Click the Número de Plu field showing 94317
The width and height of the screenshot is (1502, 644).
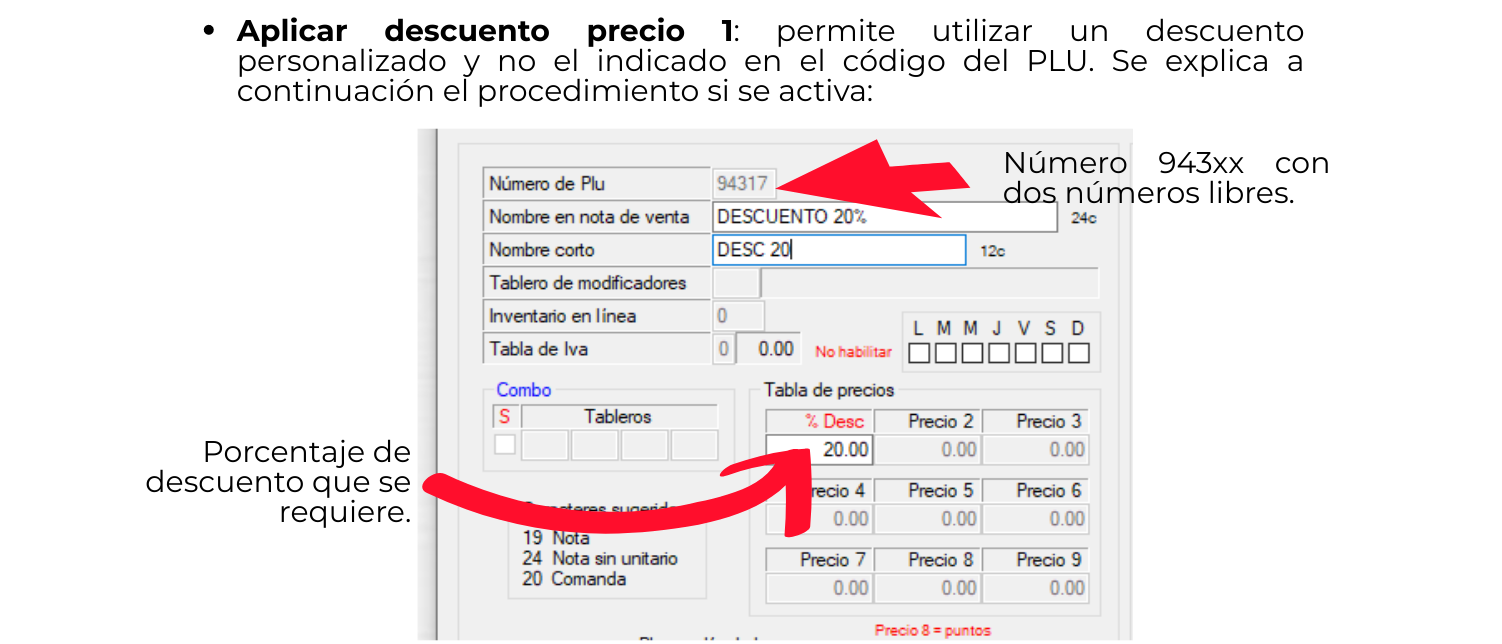tap(742, 184)
